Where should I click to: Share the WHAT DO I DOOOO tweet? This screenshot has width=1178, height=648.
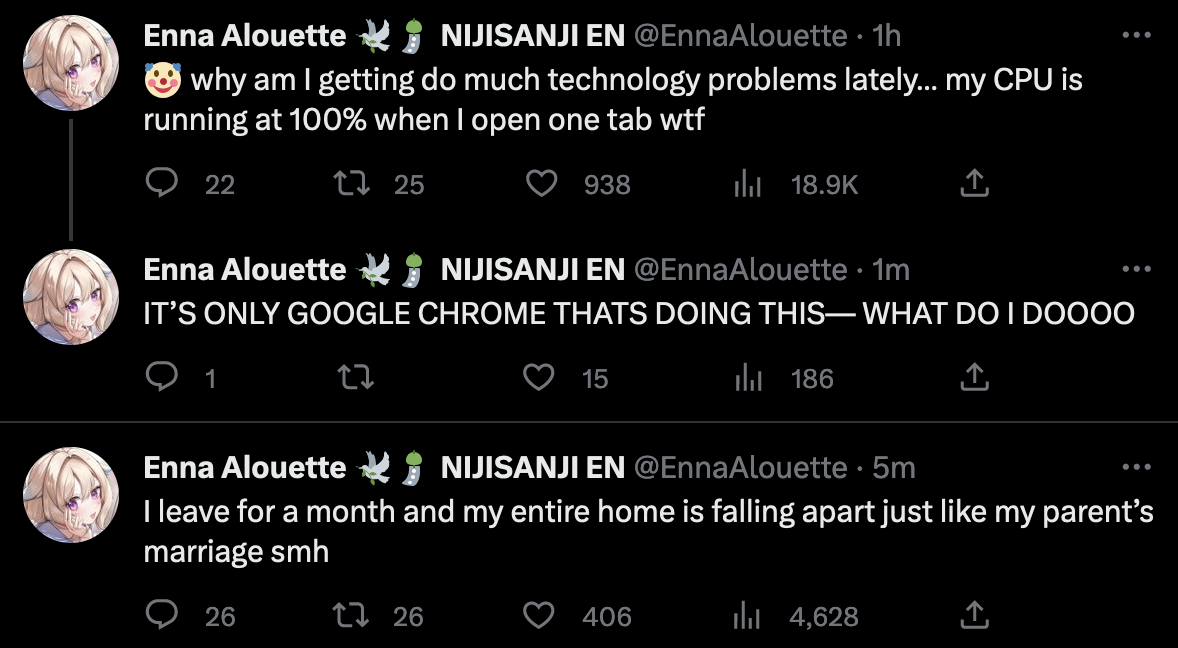(x=974, y=377)
